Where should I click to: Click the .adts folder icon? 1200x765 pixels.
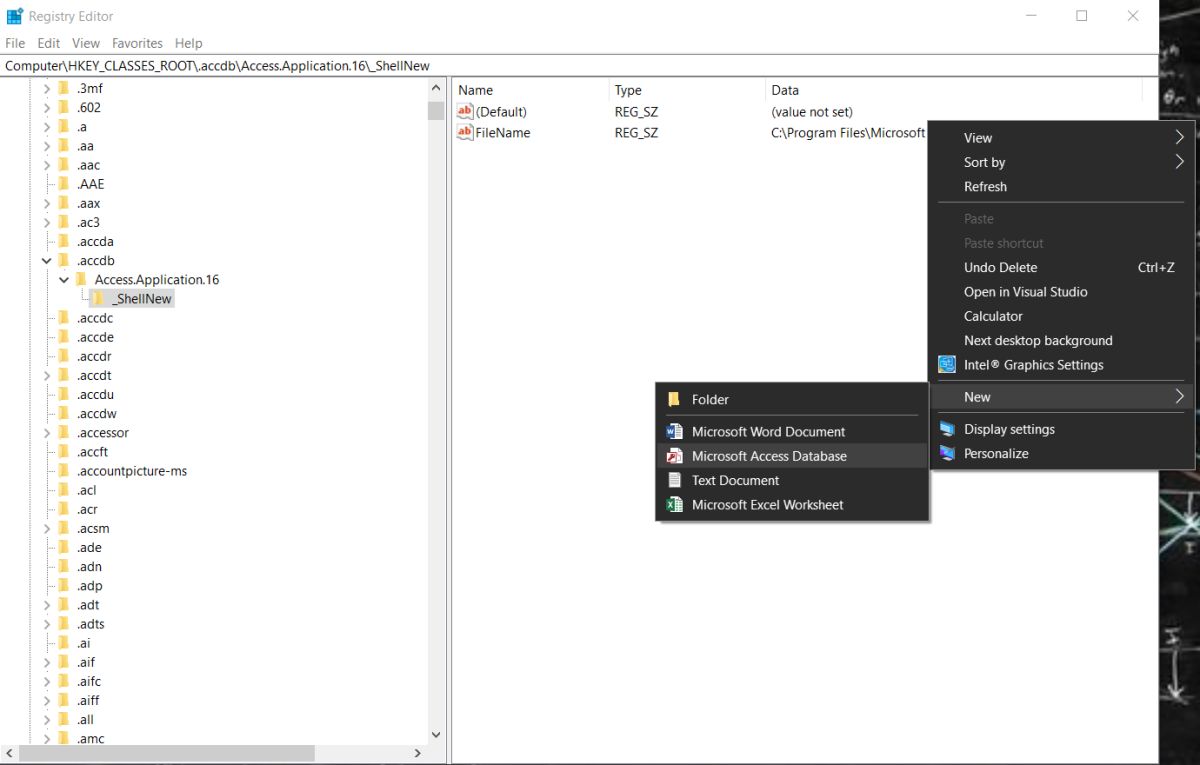click(x=64, y=624)
